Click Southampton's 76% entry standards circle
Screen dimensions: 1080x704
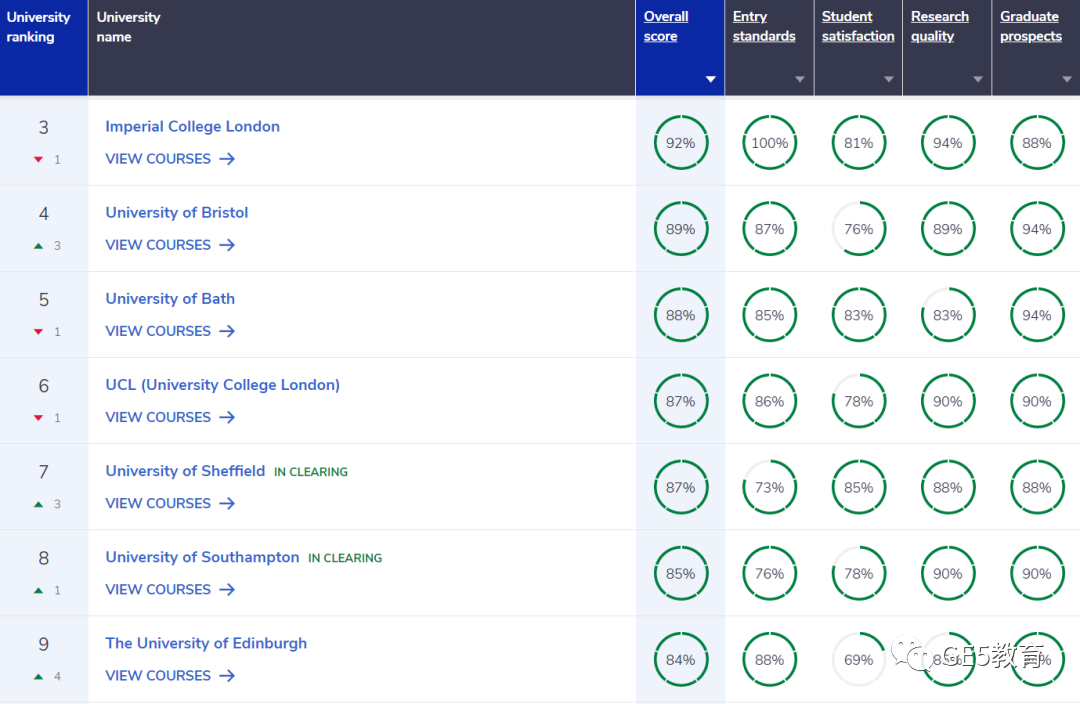coord(769,573)
